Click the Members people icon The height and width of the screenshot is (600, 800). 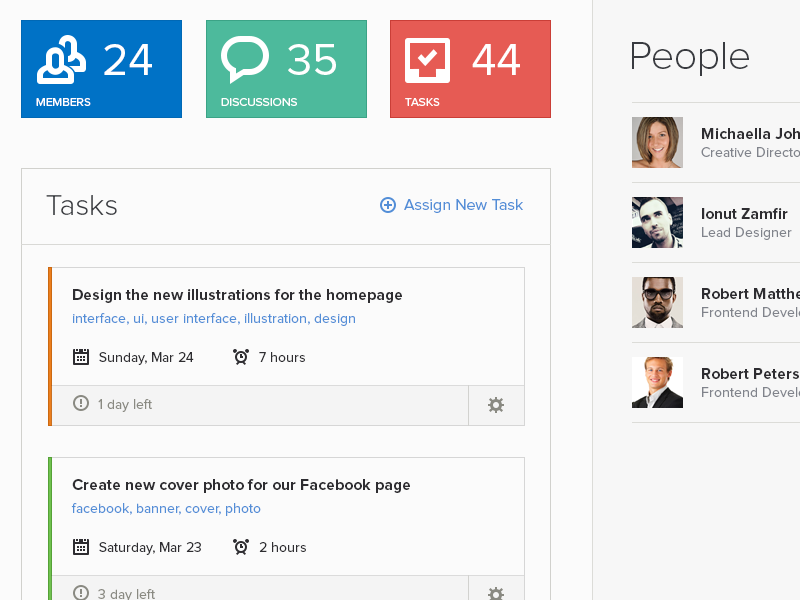click(x=60, y=60)
